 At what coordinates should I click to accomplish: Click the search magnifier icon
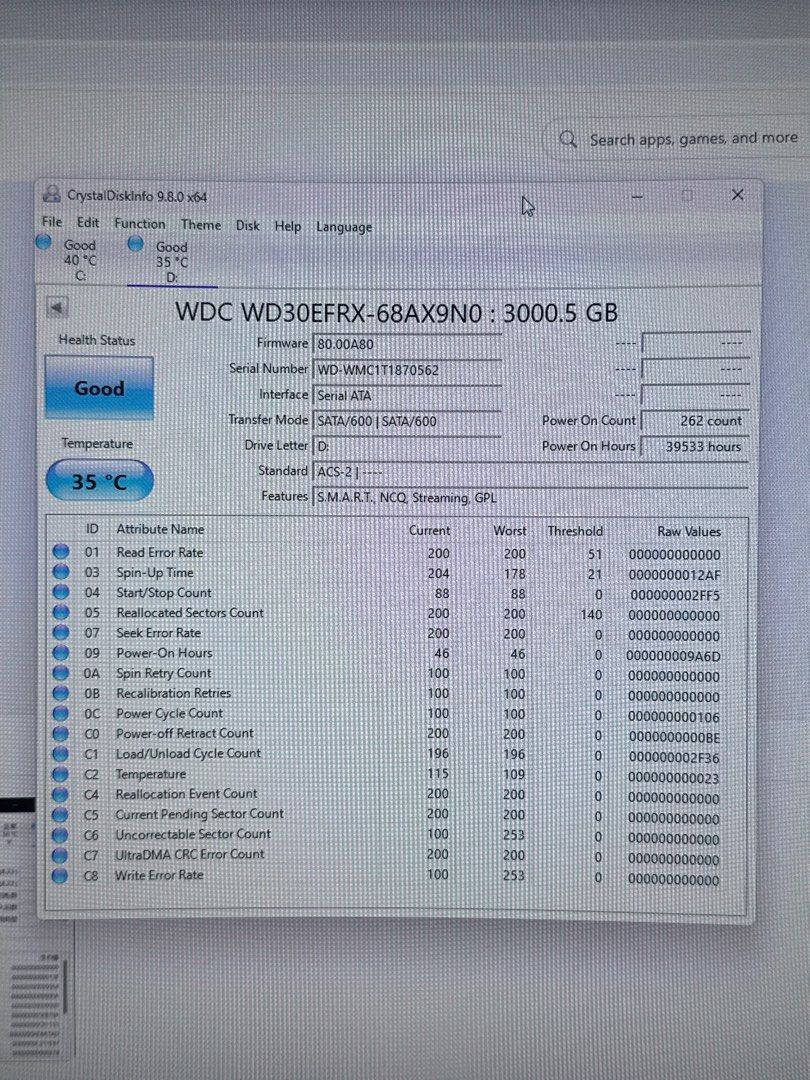[568, 139]
